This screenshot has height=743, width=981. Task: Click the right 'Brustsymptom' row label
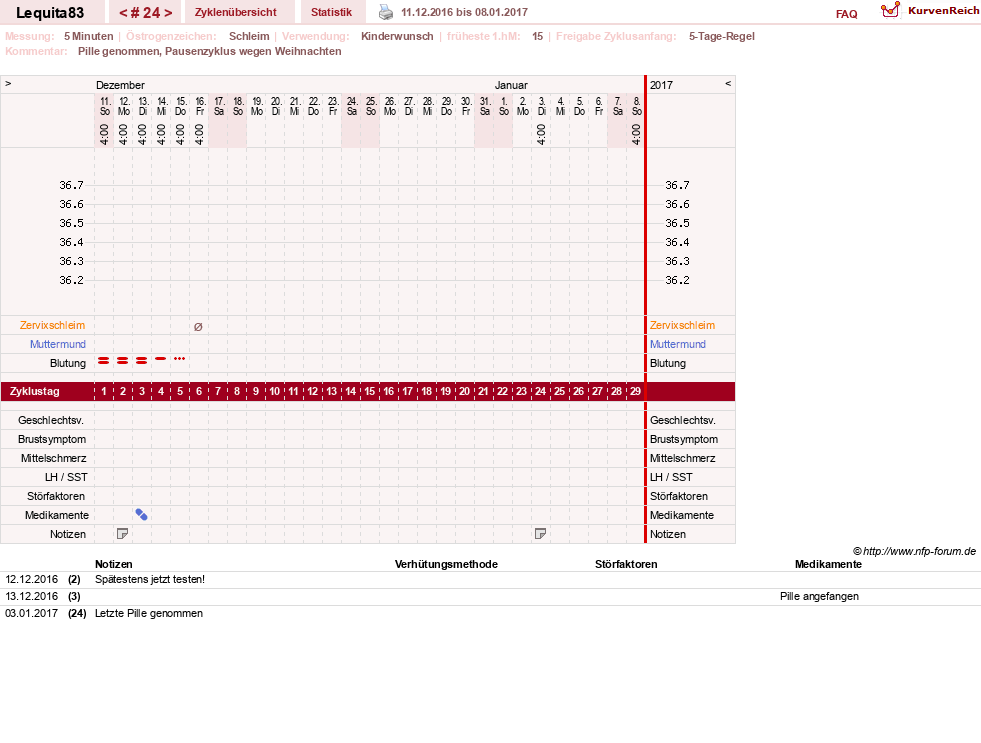[x=684, y=439]
